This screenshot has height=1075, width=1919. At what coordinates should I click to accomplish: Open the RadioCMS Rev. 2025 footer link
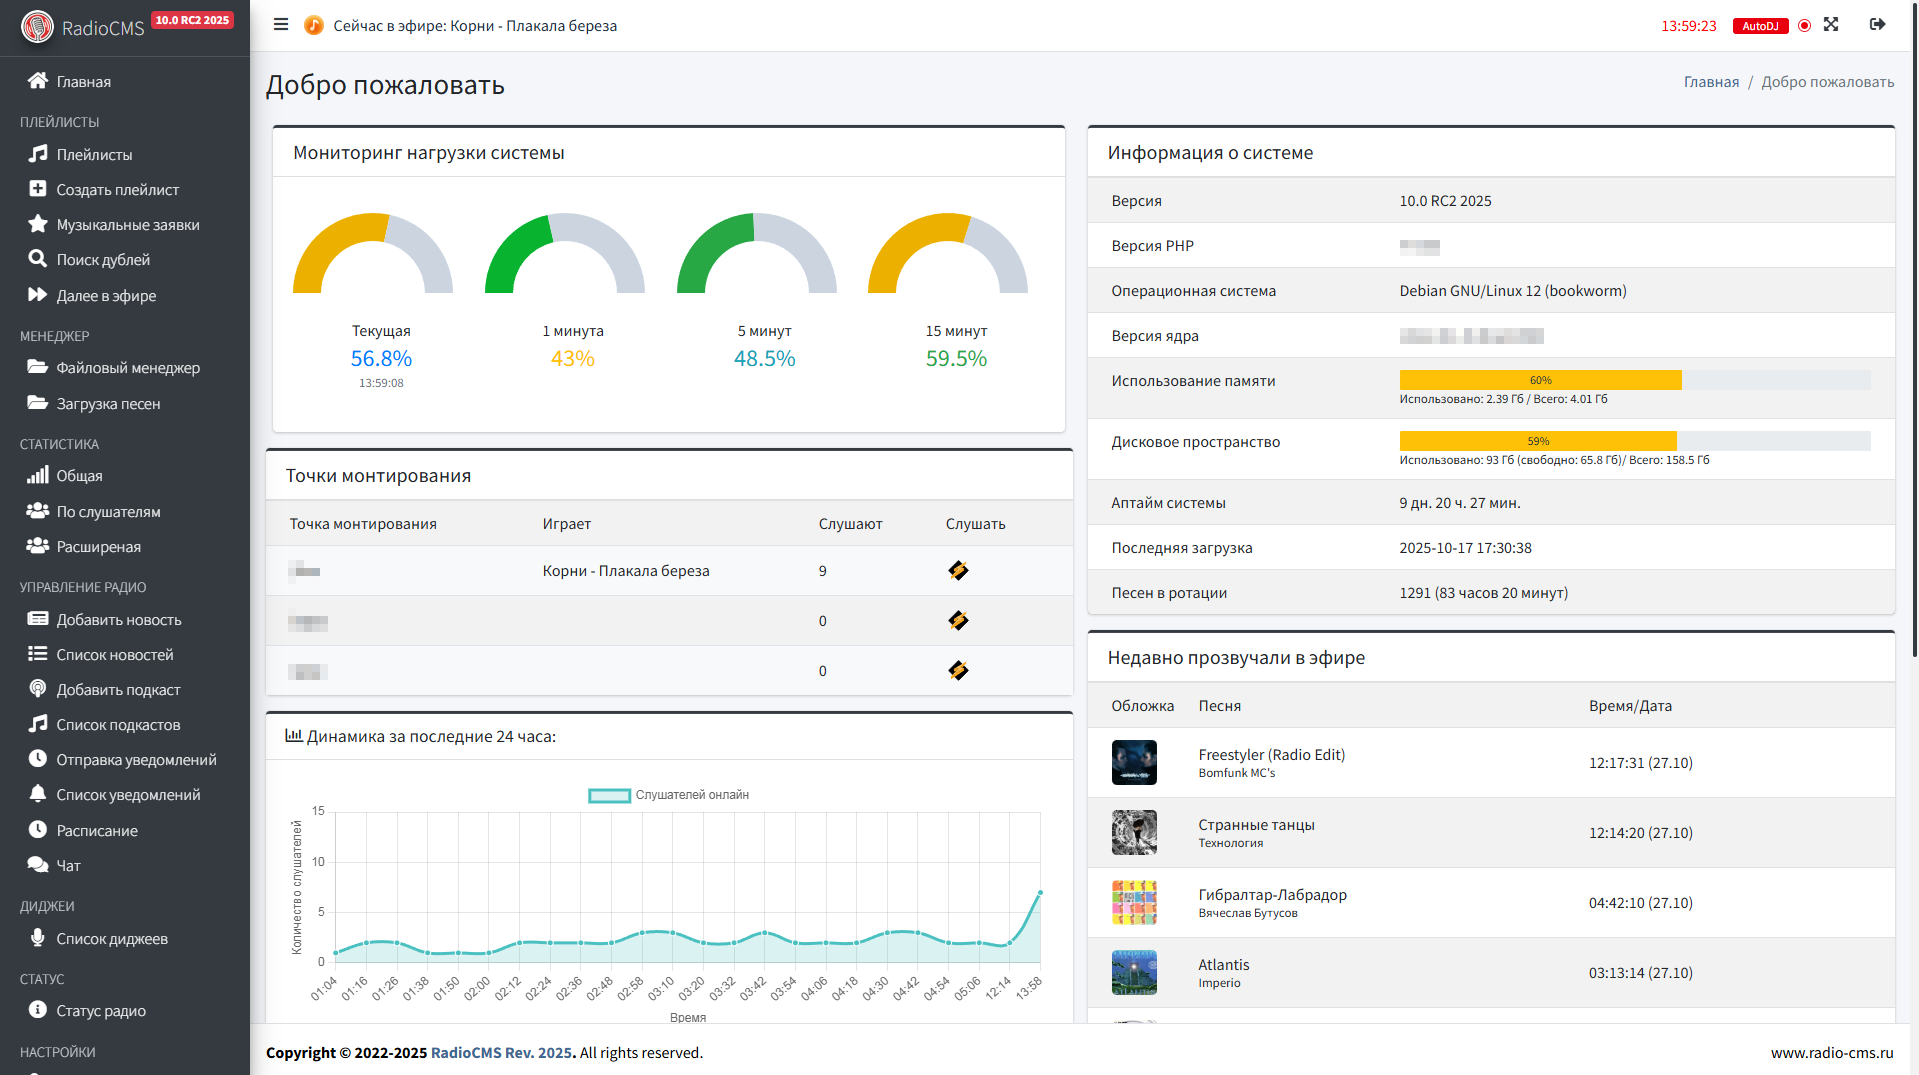[x=501, y=1053]
